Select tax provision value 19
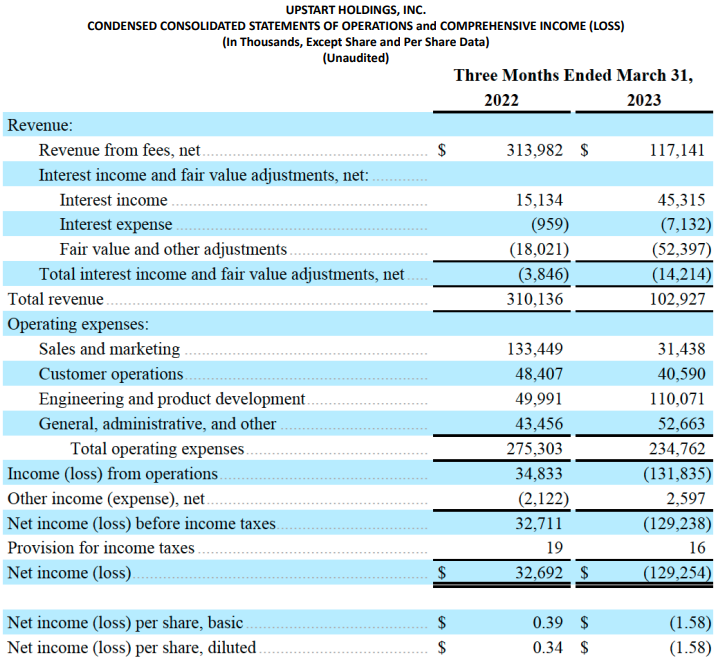 click(555, 548)
